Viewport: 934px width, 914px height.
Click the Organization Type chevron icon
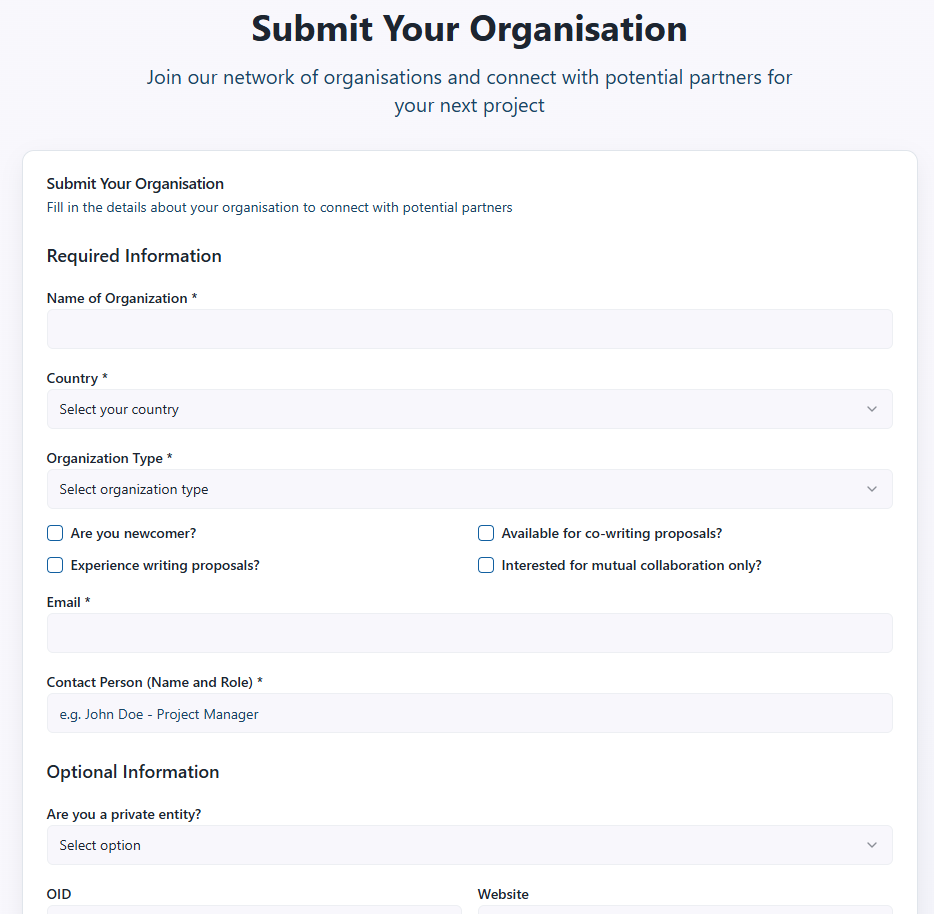point(872,489)
